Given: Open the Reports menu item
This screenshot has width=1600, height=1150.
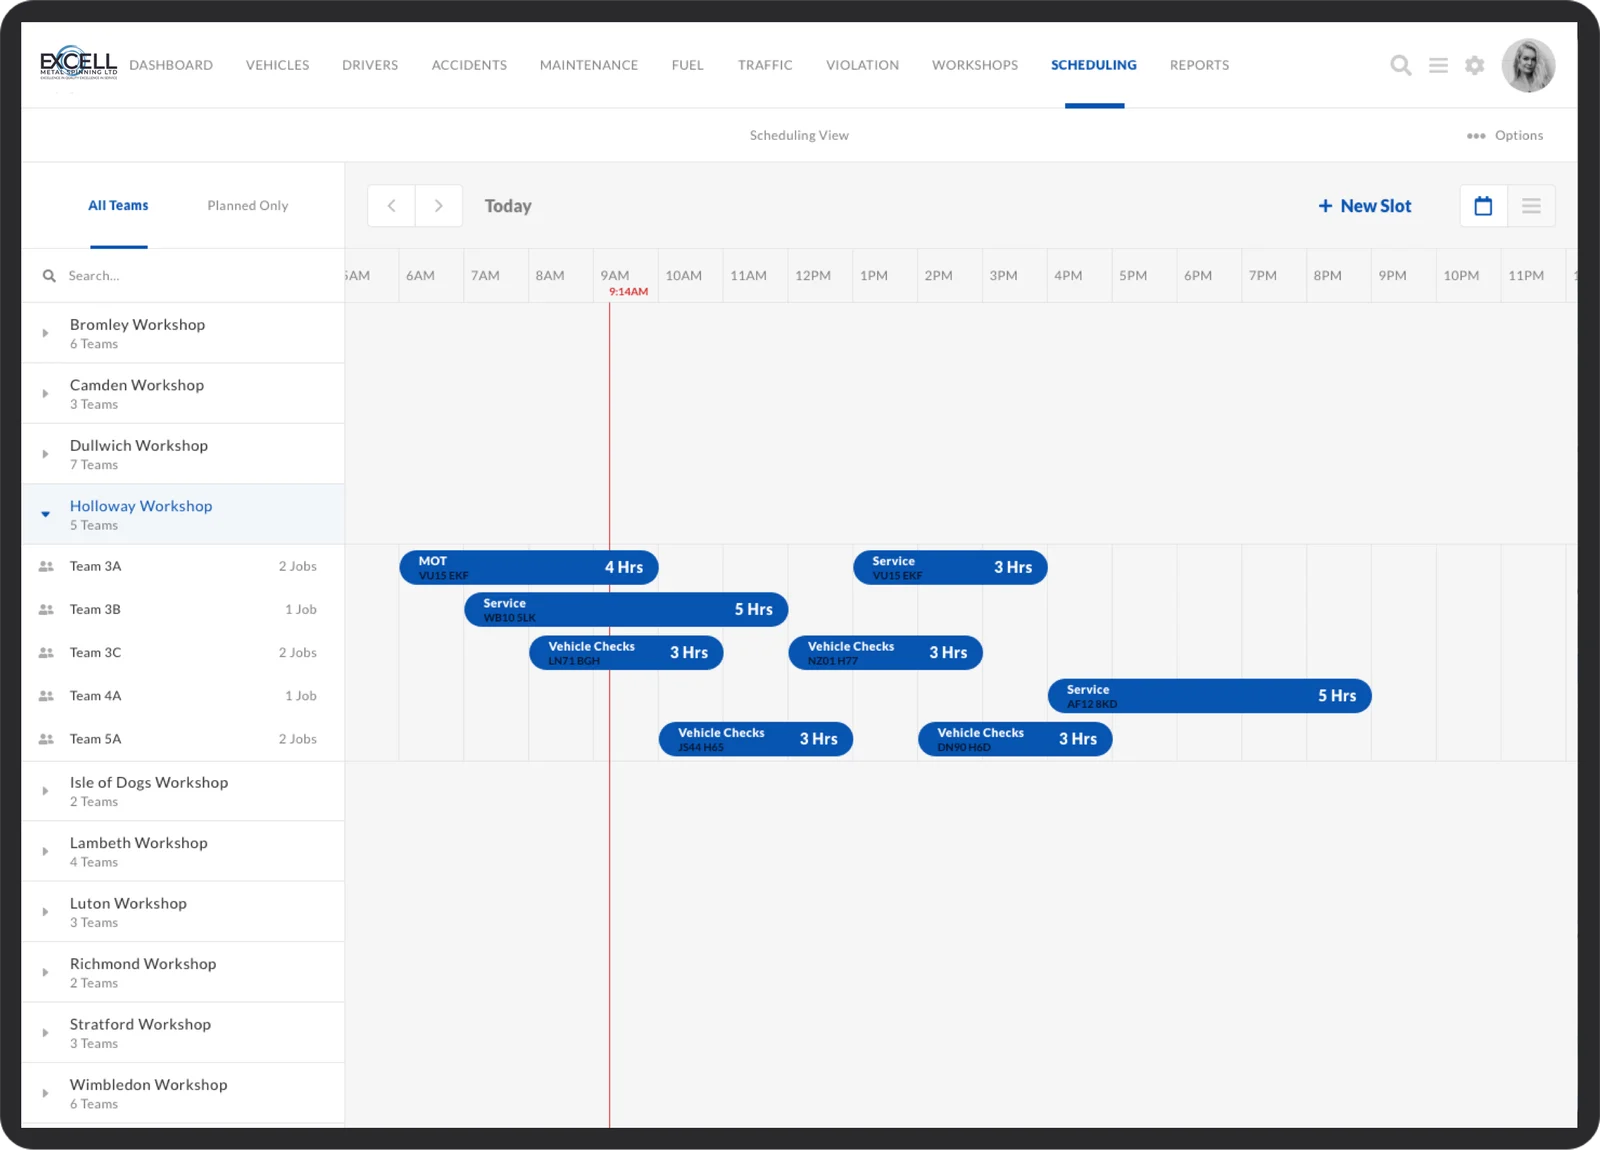Looking at the screenshot, I should tap(1200, 65).
